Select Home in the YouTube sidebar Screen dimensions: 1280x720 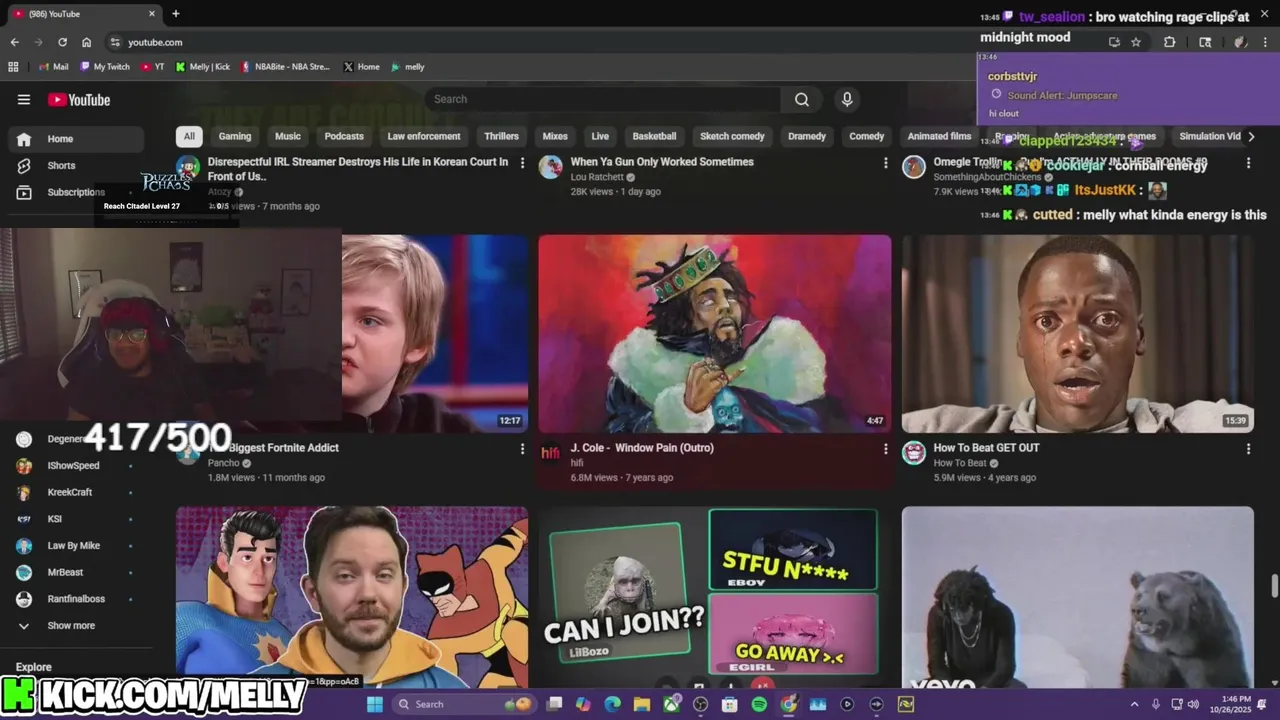click(x=75, y=139)
